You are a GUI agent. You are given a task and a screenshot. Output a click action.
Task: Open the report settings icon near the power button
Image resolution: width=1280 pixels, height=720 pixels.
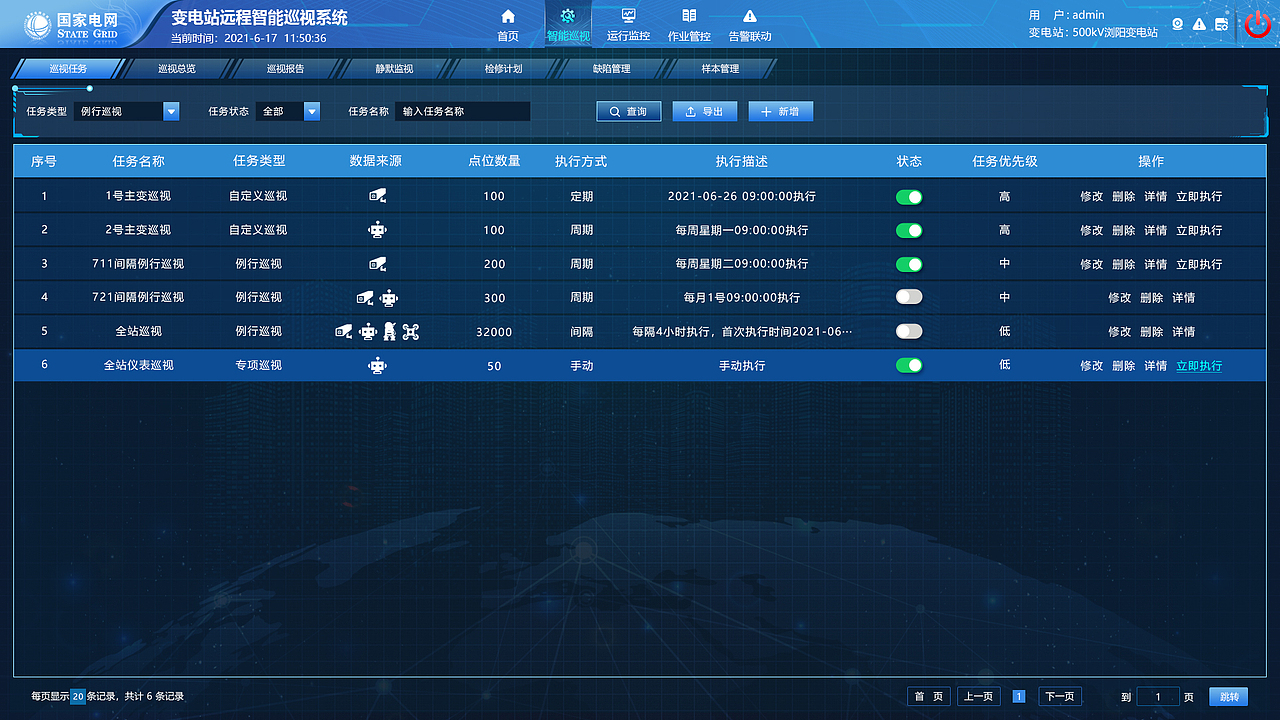[x=1222, y=24]
